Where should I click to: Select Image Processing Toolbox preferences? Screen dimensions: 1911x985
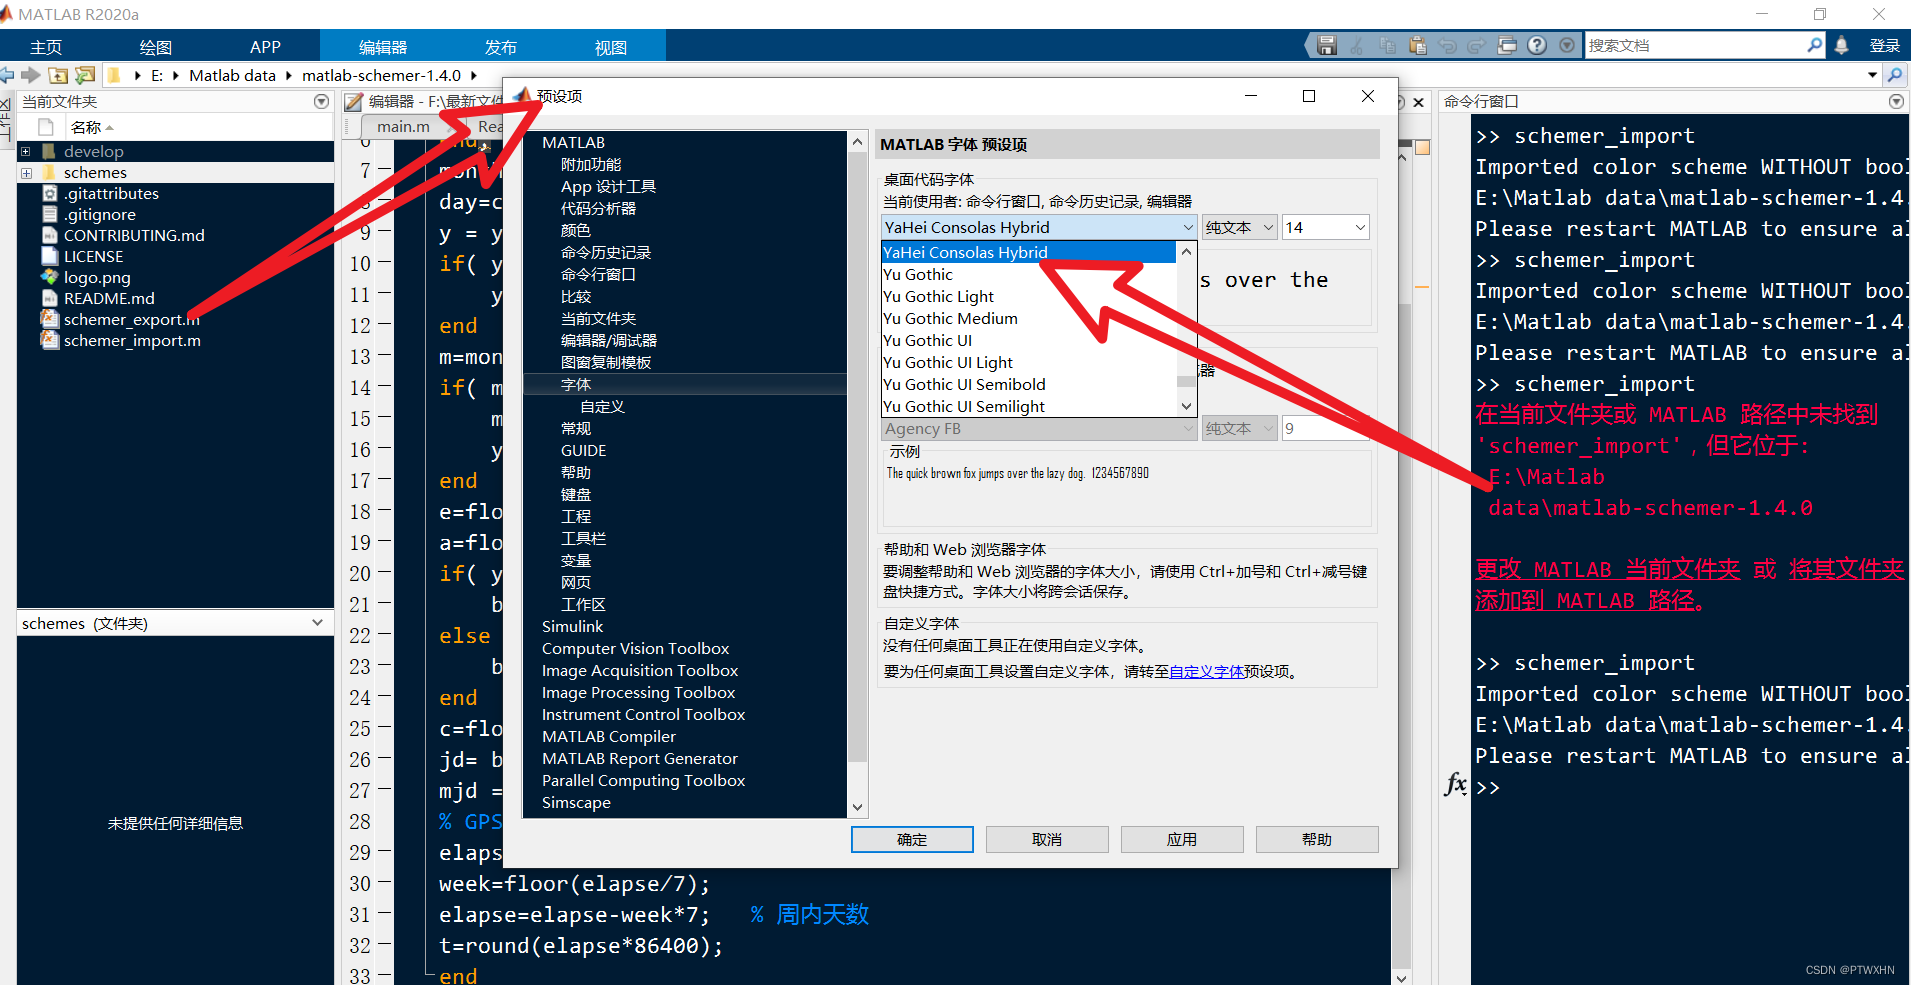pyautogui.click(x=639, y=692)
